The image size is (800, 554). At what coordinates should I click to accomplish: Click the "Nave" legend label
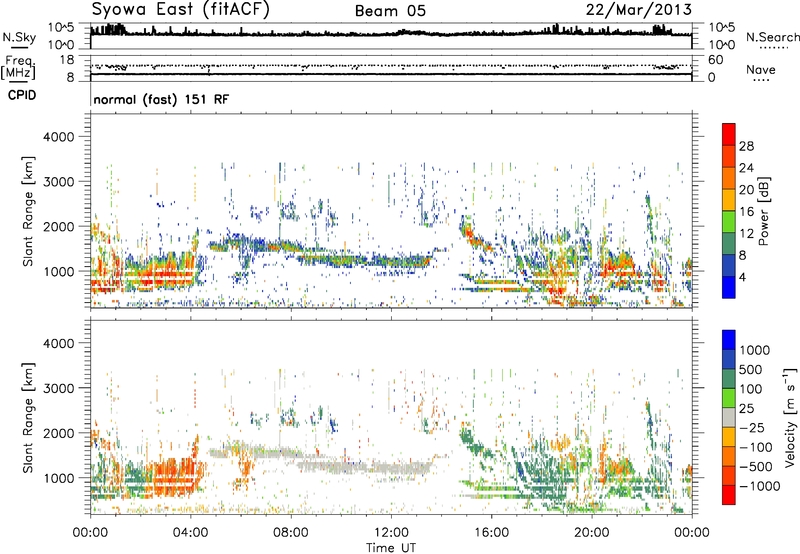point(761,69)
